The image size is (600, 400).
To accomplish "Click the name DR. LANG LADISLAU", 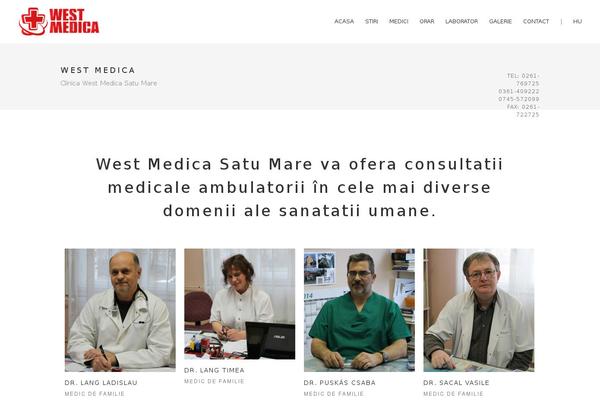I will click(101, 382).
